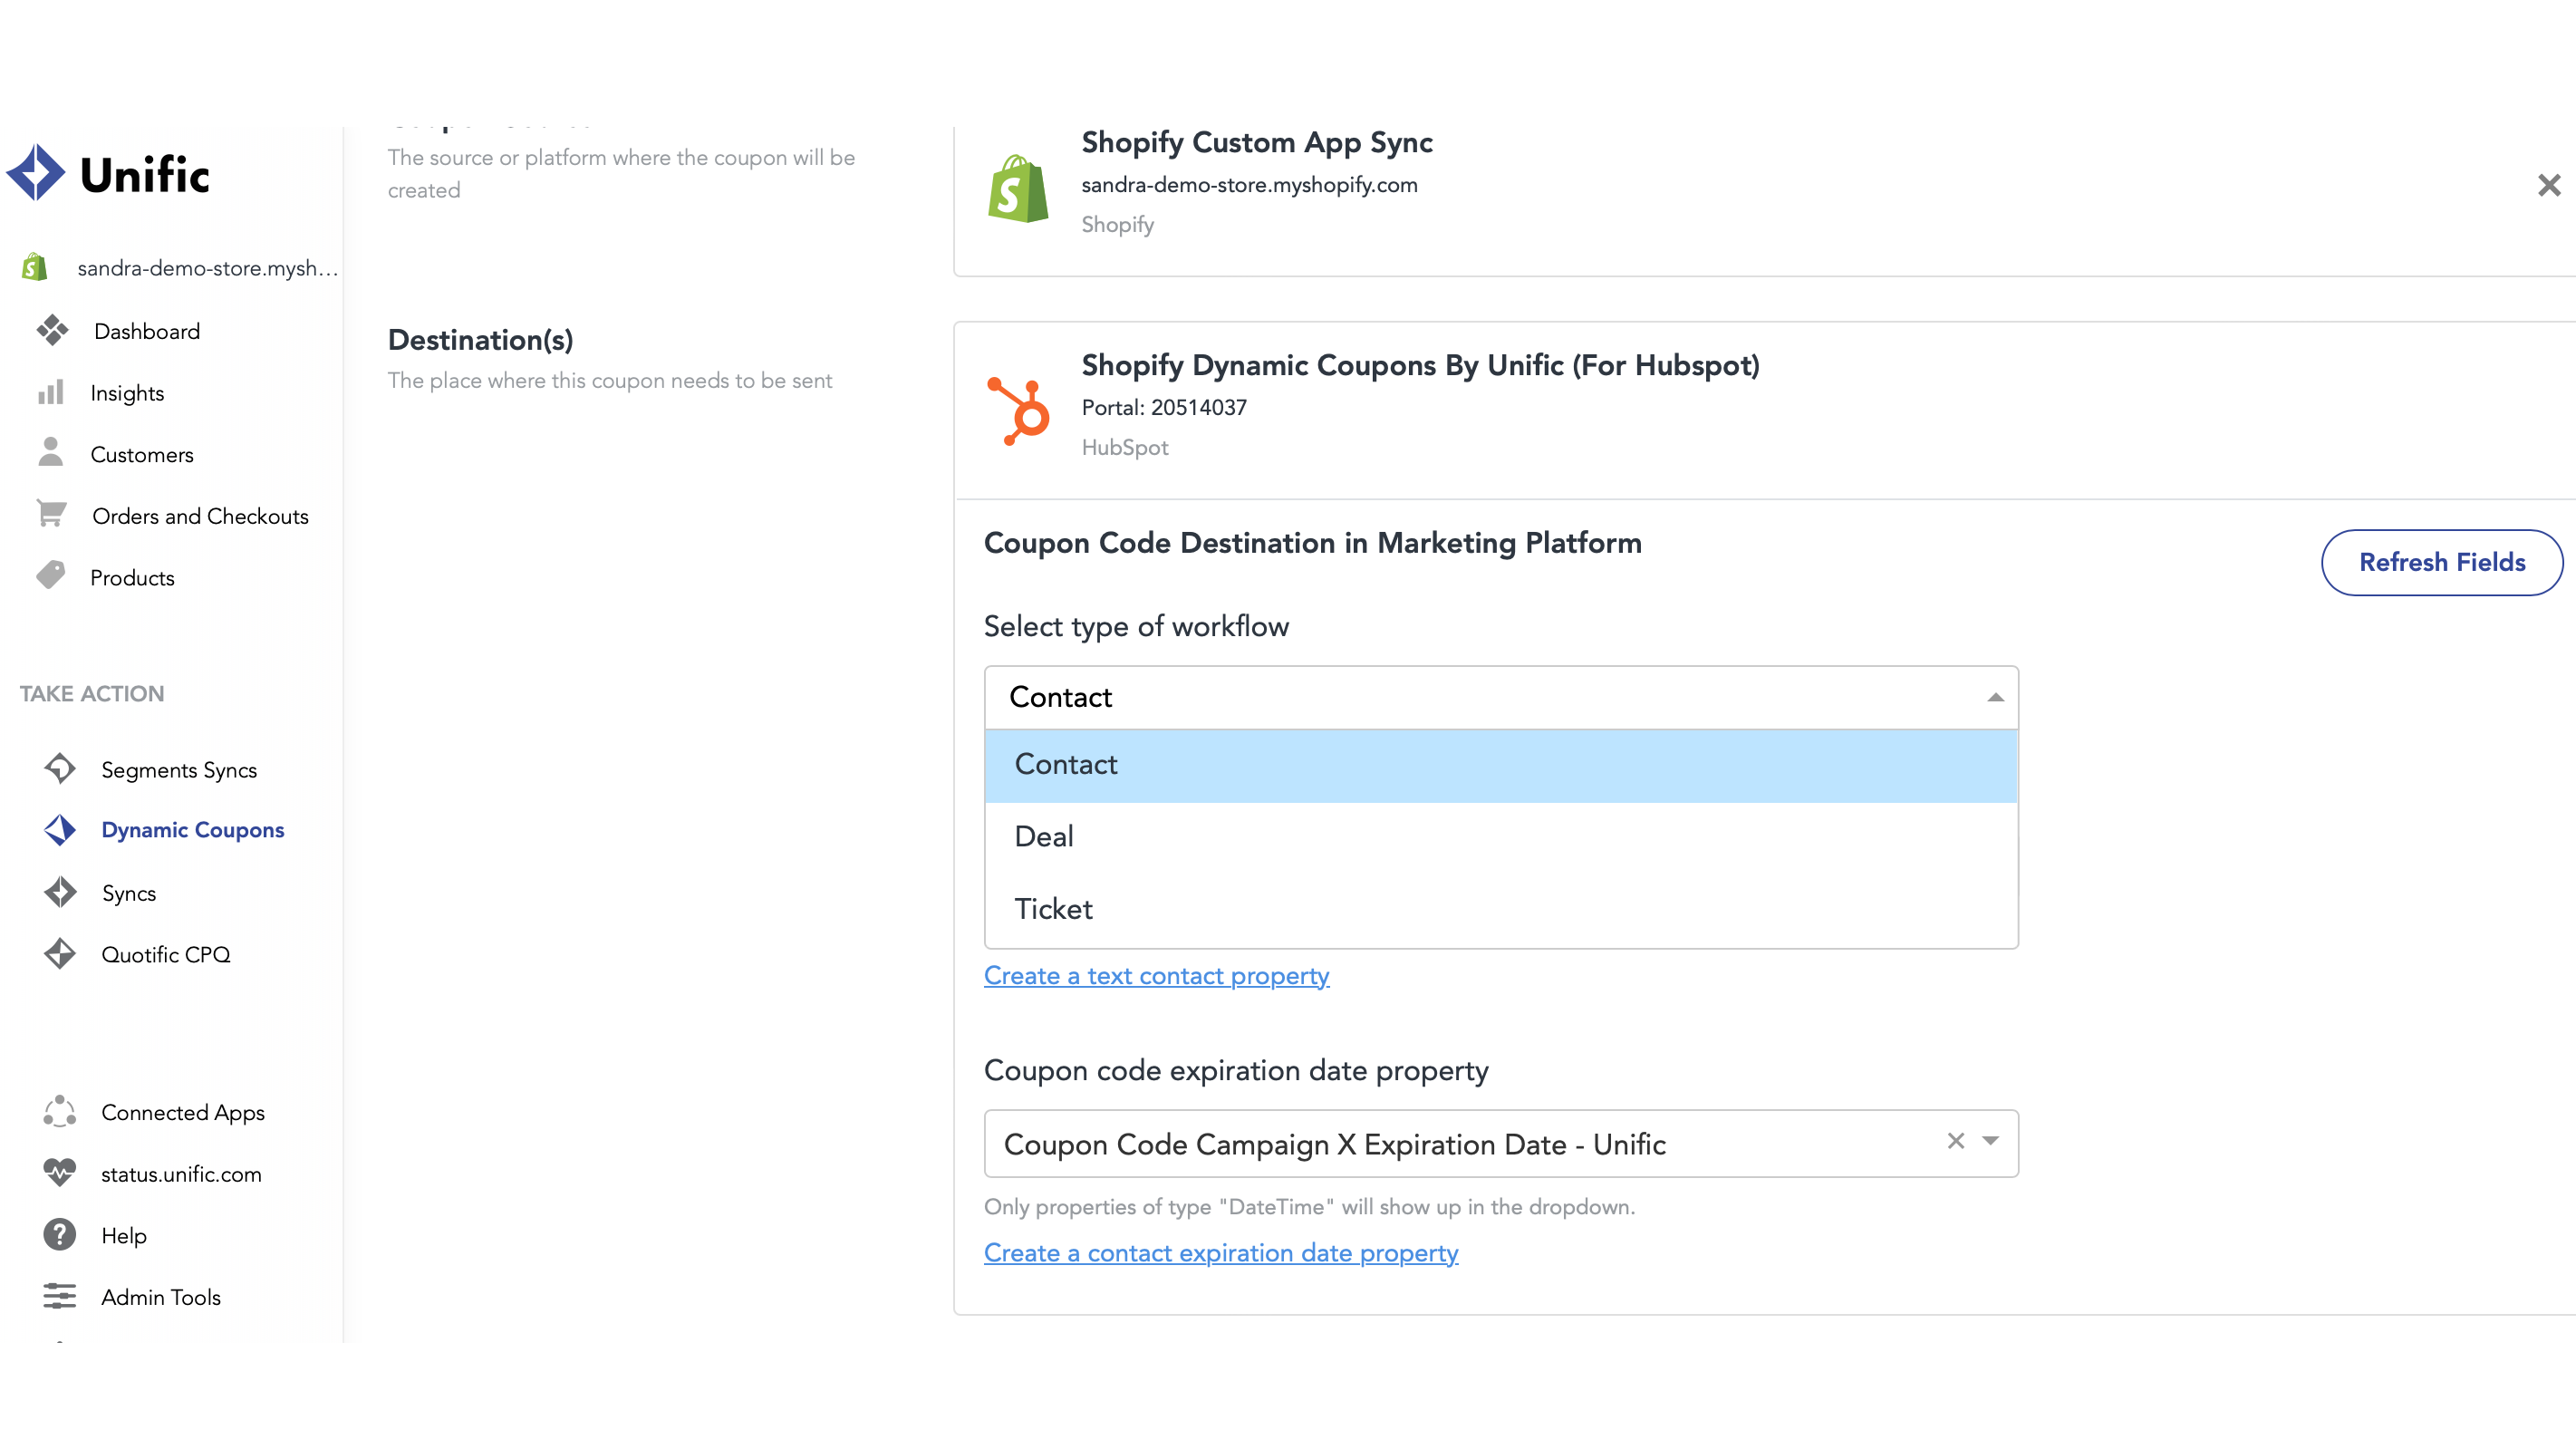Click the Orders and Checkouts cart icon
The width and height of the screenshot is (2576, 1449).
click(x=51, y=514)
